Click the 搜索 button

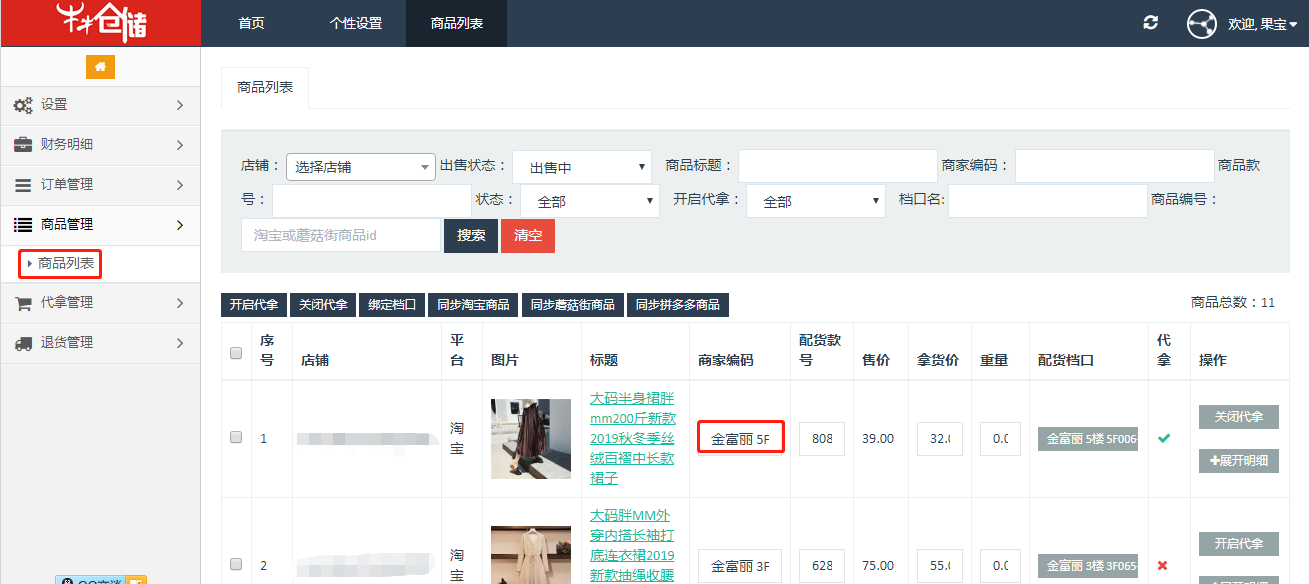(x=471, y=235)
